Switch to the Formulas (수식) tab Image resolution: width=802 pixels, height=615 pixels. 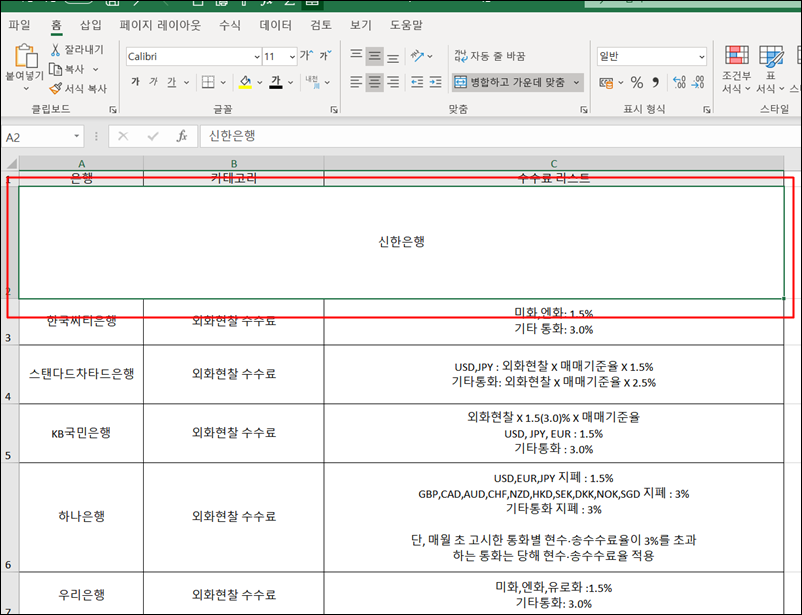pos(230,25)
